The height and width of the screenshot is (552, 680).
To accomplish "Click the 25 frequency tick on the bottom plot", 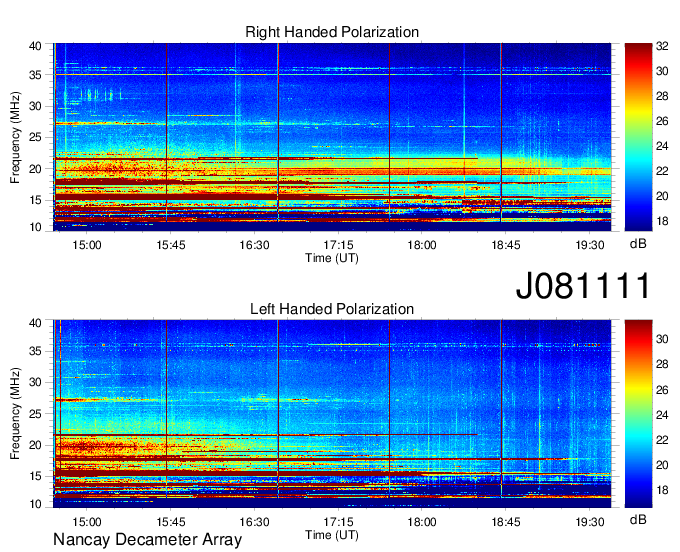I will click(x=35, y=414).
